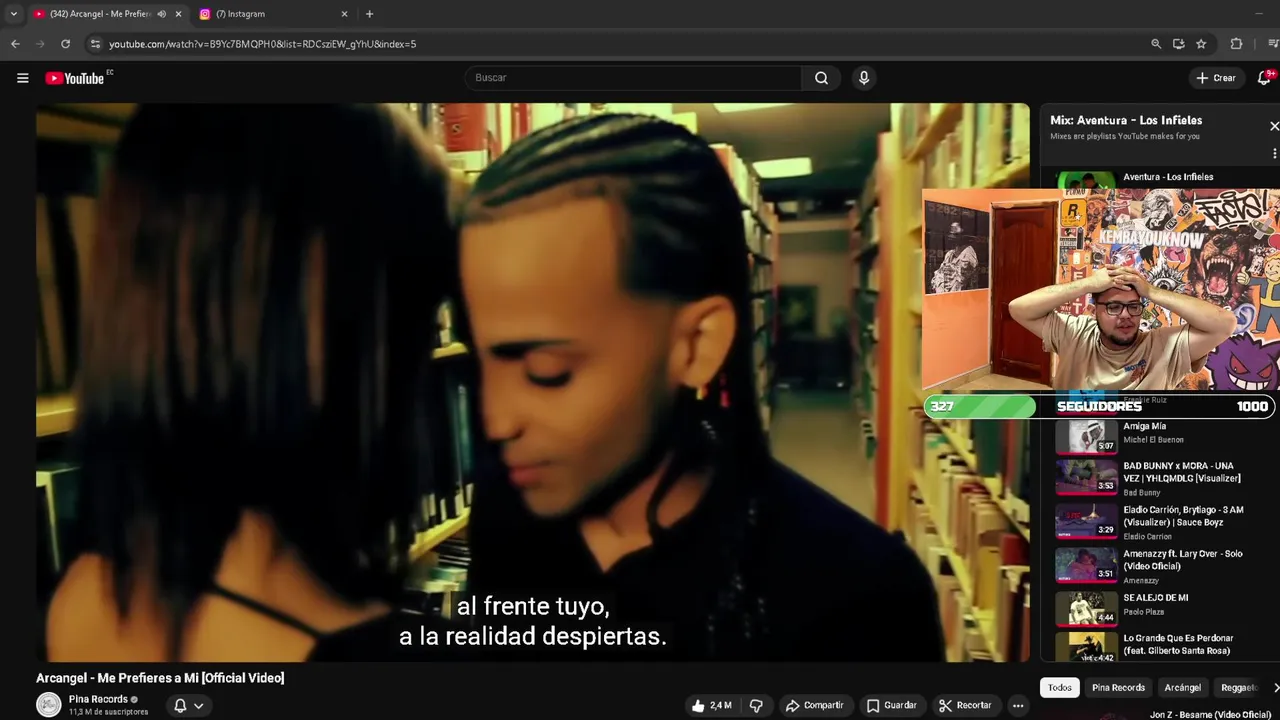Click the install app icon in the address bar
The height and width of the screenshot is (720, 1280).
click(1178, 44)
